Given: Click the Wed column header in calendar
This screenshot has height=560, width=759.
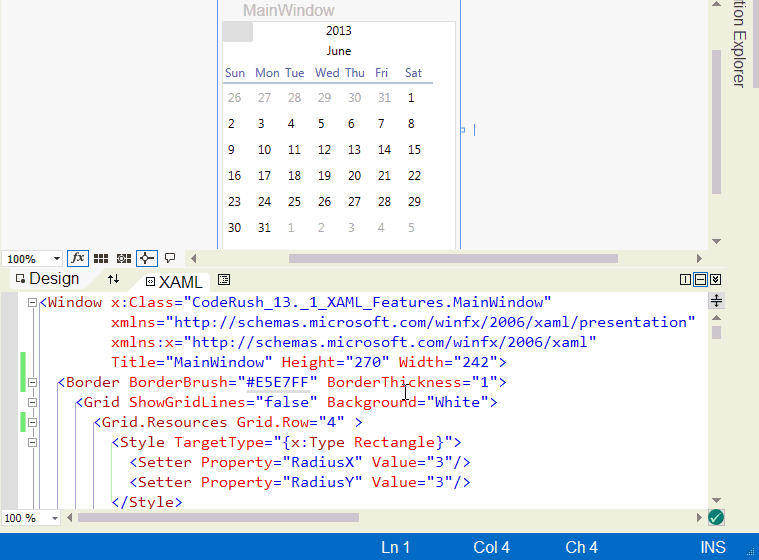Looking at the screenshot, I should [x=327, y=73].
